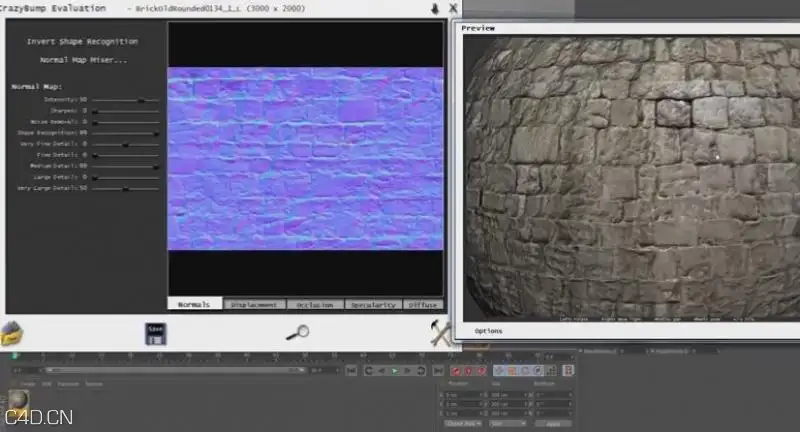
Task: Close the CrazyBump window
Action: [x=453, y=8]
